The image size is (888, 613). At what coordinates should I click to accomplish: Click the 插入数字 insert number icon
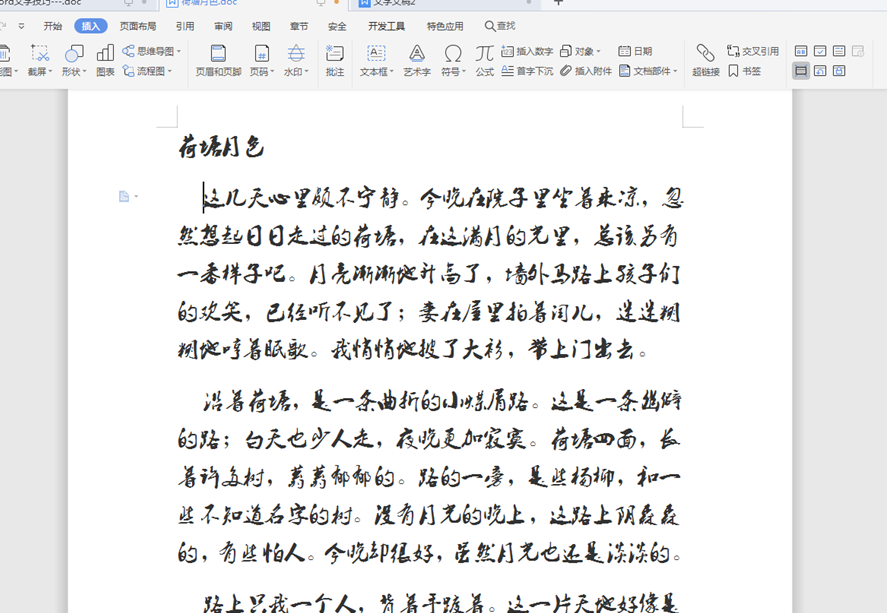[x=527, y=51]
